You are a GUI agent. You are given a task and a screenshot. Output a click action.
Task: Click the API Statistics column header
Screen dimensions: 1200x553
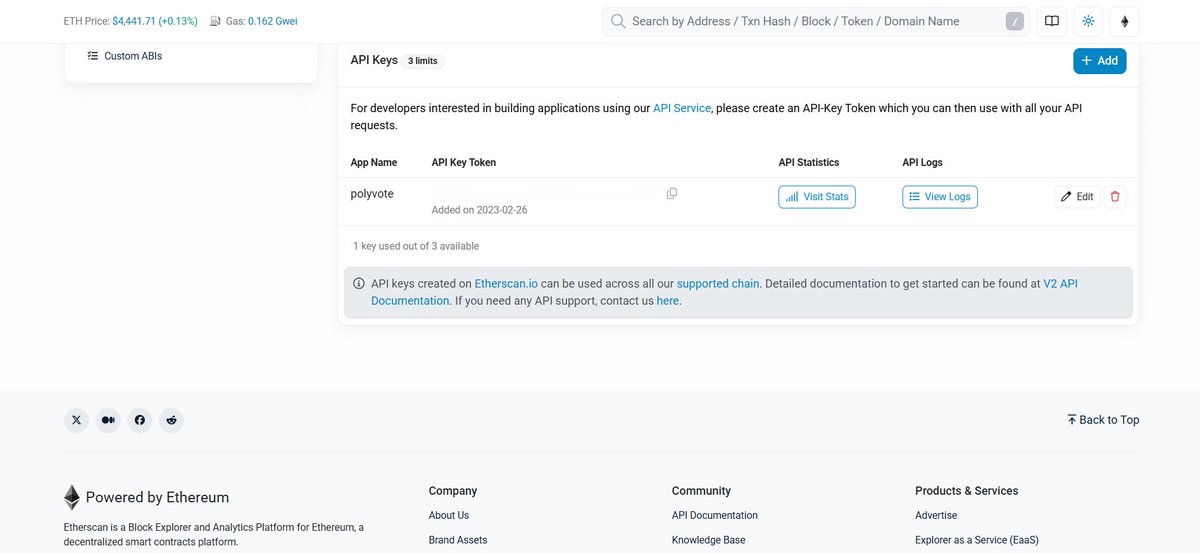coord(809,162)
